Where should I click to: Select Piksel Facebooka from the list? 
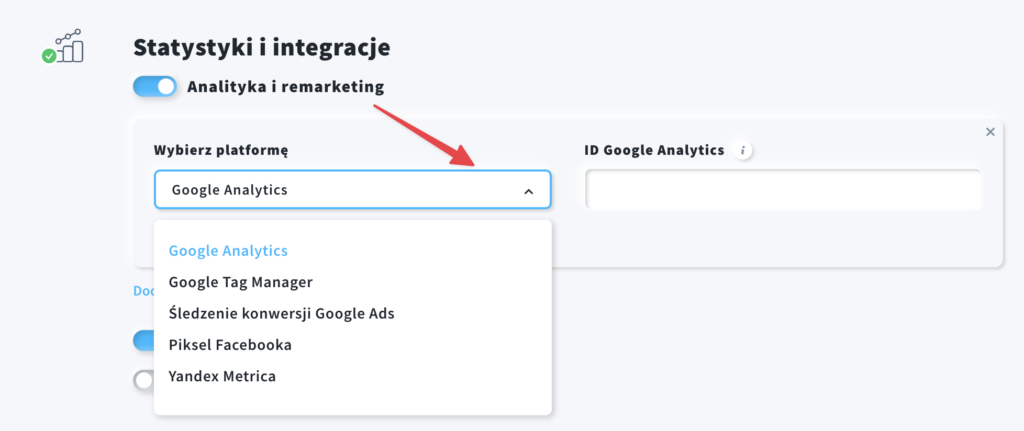[x=230, y=345]
